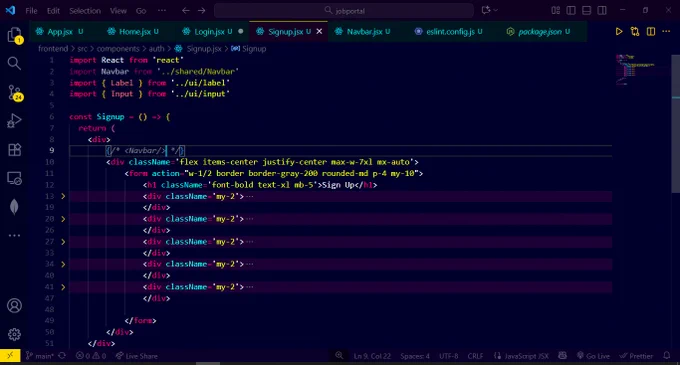680x365 pixels.
Task: Click the remote window indicator in status bar
Action: (10, 356)
